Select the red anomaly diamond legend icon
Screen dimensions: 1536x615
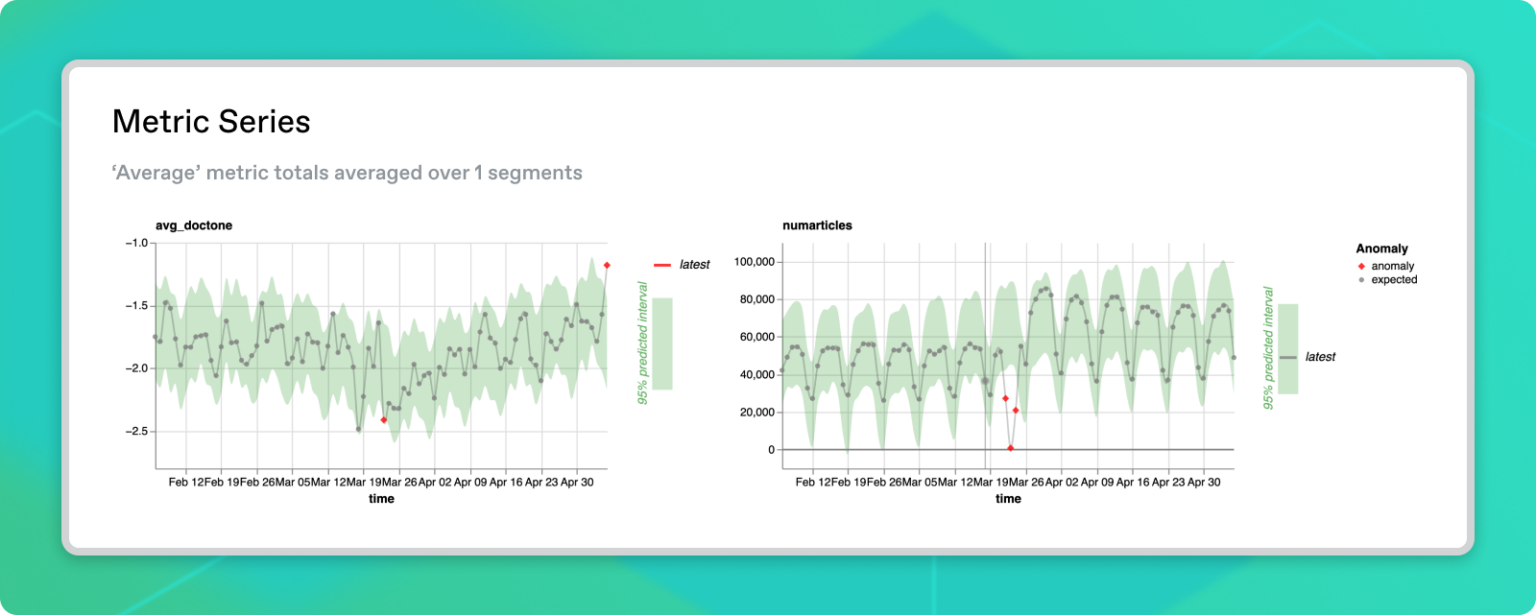click(x=1363, y=266)
